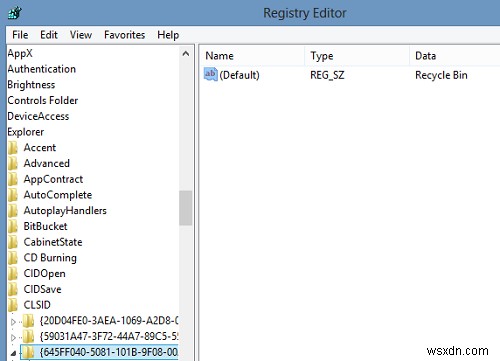Click the {645FF040 key folder icon
Screen dimensions: 500x361
click(x=29, y=352)
